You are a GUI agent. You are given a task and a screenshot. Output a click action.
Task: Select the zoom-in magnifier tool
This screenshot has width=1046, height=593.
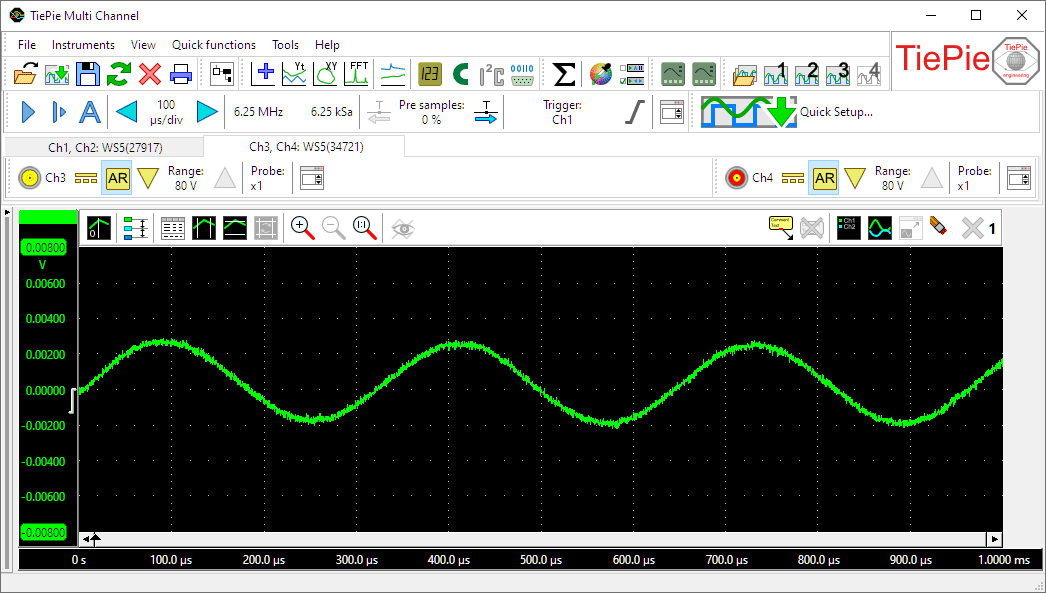tap(301, 227)
